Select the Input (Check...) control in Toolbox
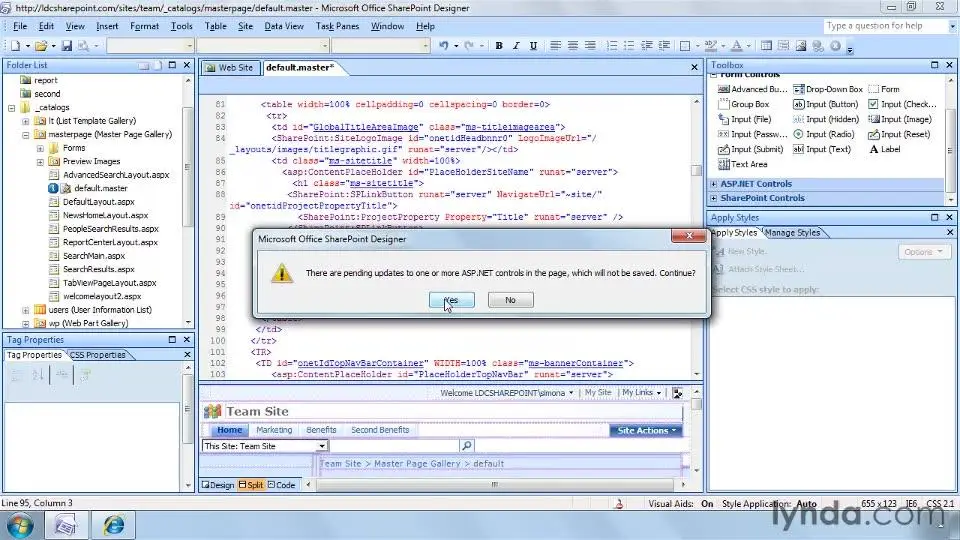This screenshot has height=540, width=960. 902,104
